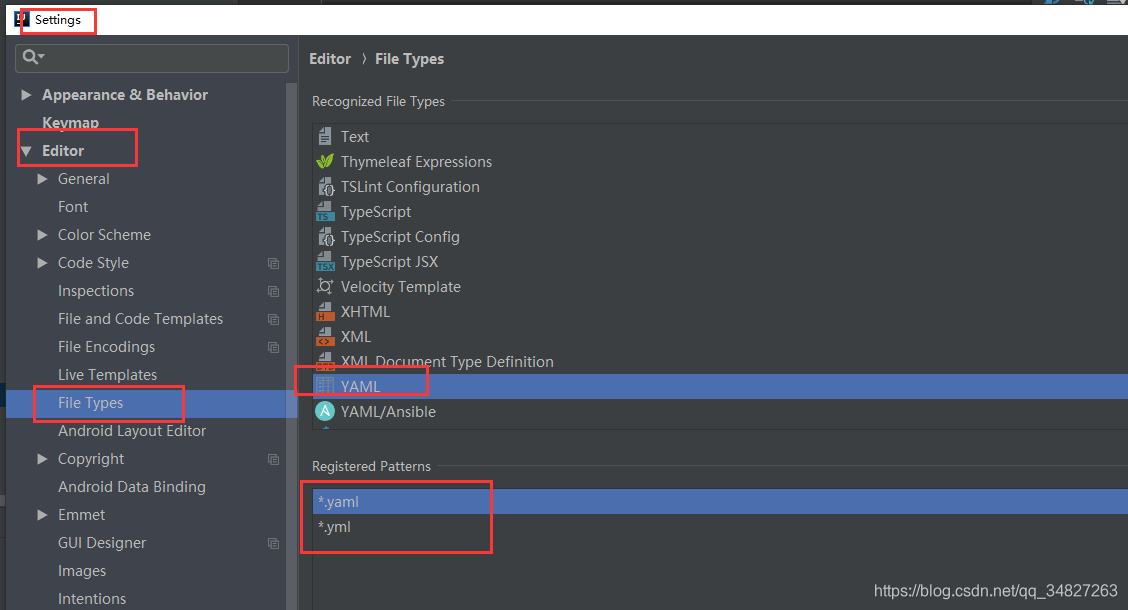Select the TypeScript file type row
This screenshot has width=1128, height=610.
(720, 212)
